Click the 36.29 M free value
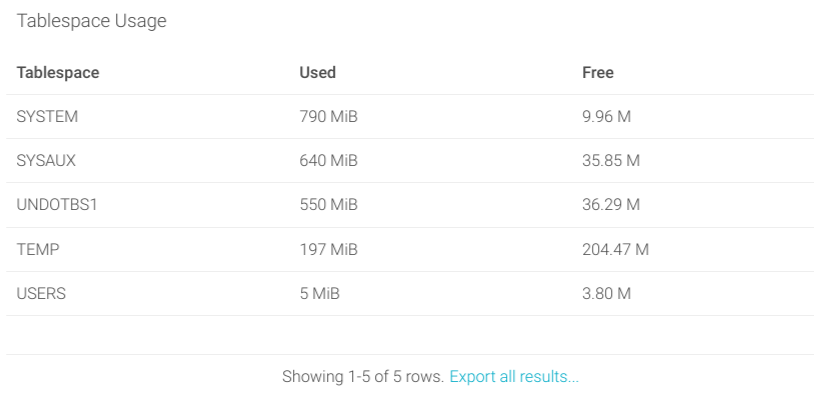Image resolution: width=814 pixels, height=396 pixels. (611, 204)
